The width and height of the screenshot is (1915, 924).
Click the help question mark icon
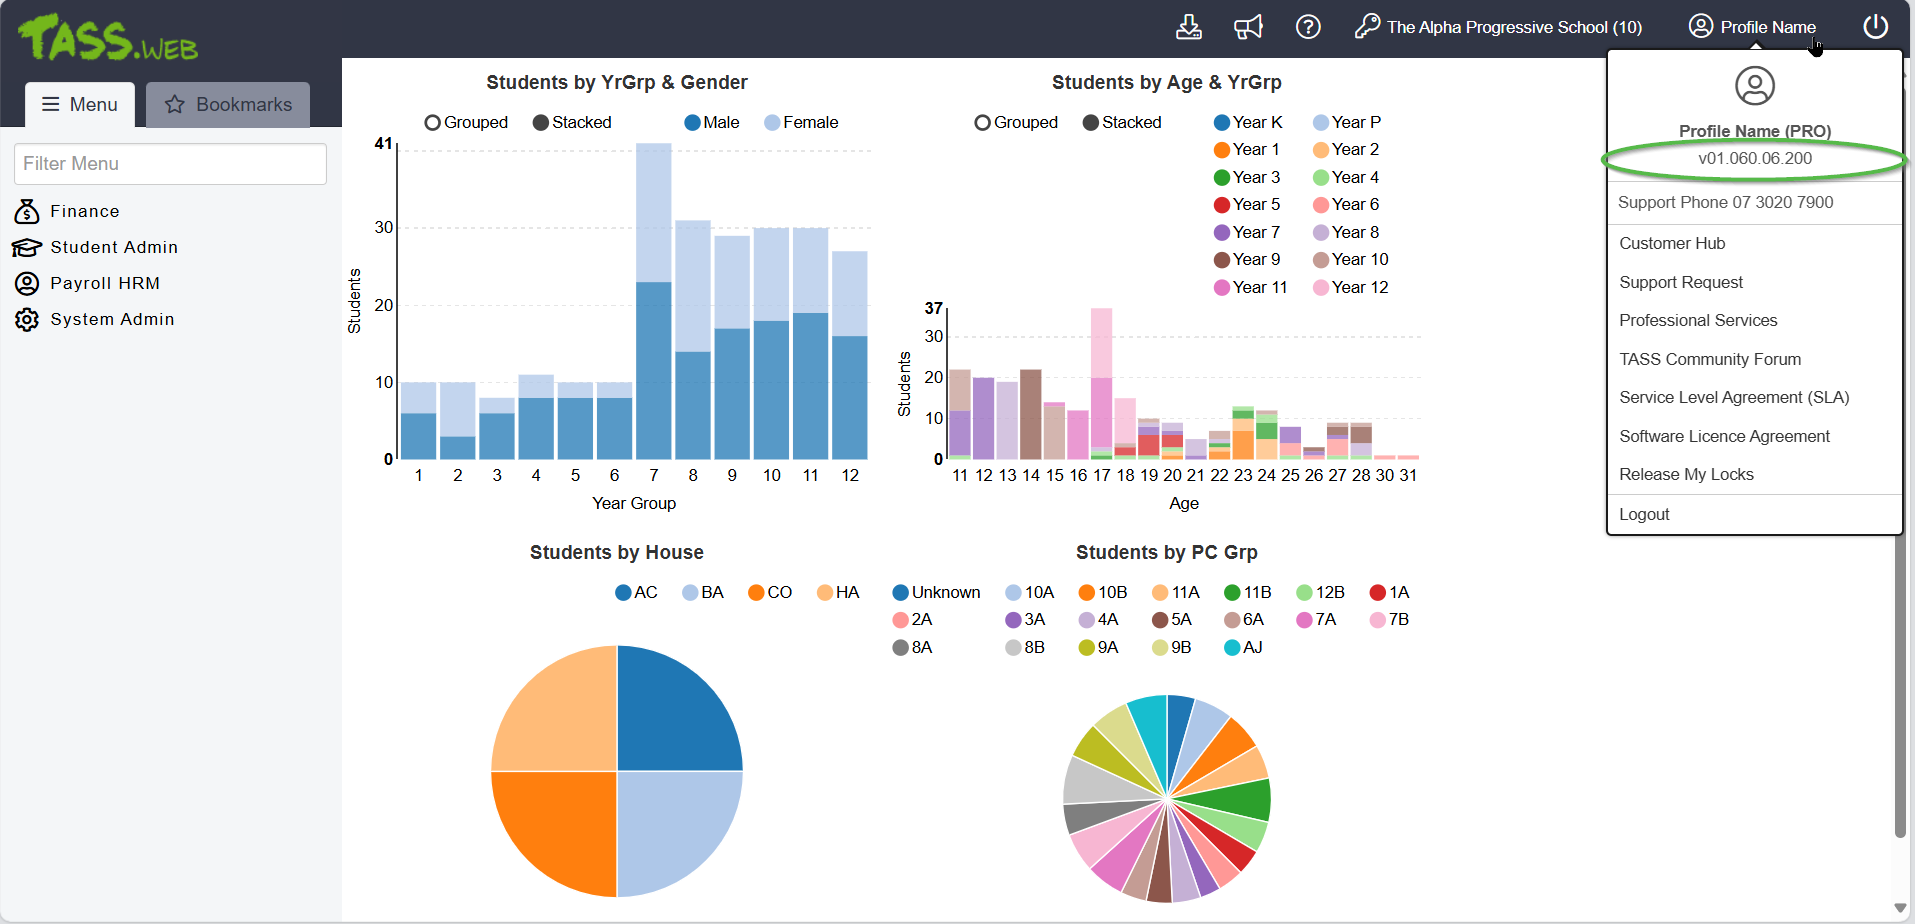[1308, 27]
